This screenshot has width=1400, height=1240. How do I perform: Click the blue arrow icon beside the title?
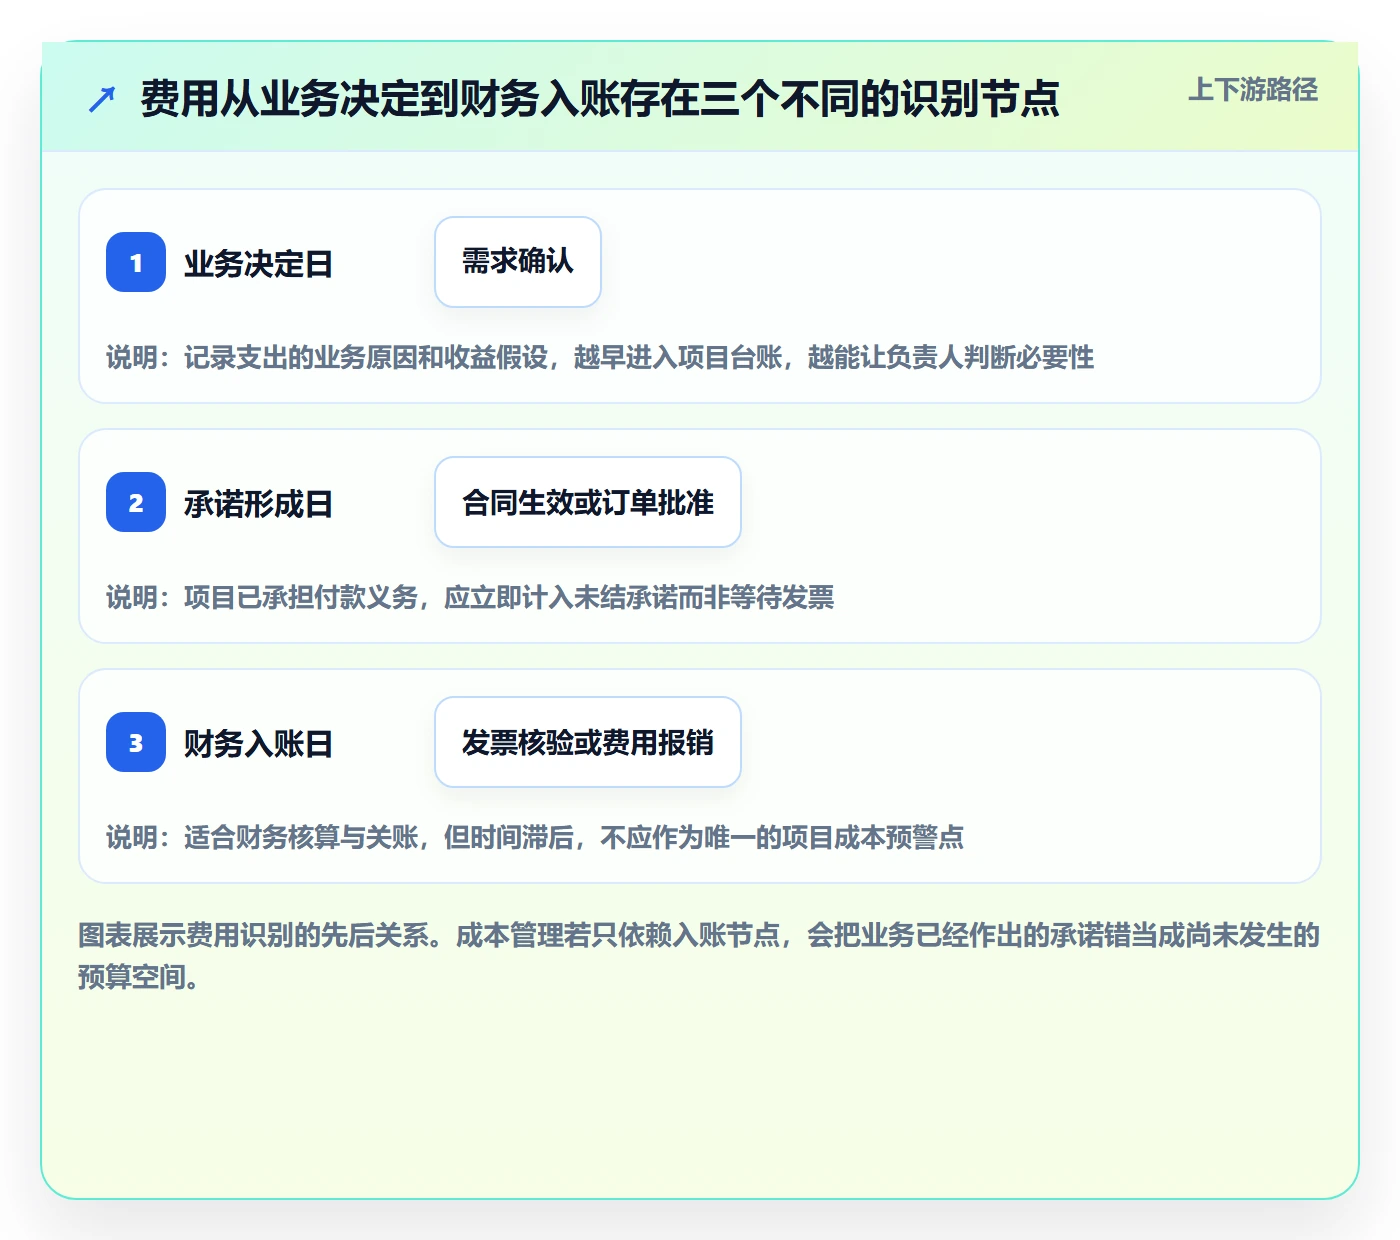(102, 99)
